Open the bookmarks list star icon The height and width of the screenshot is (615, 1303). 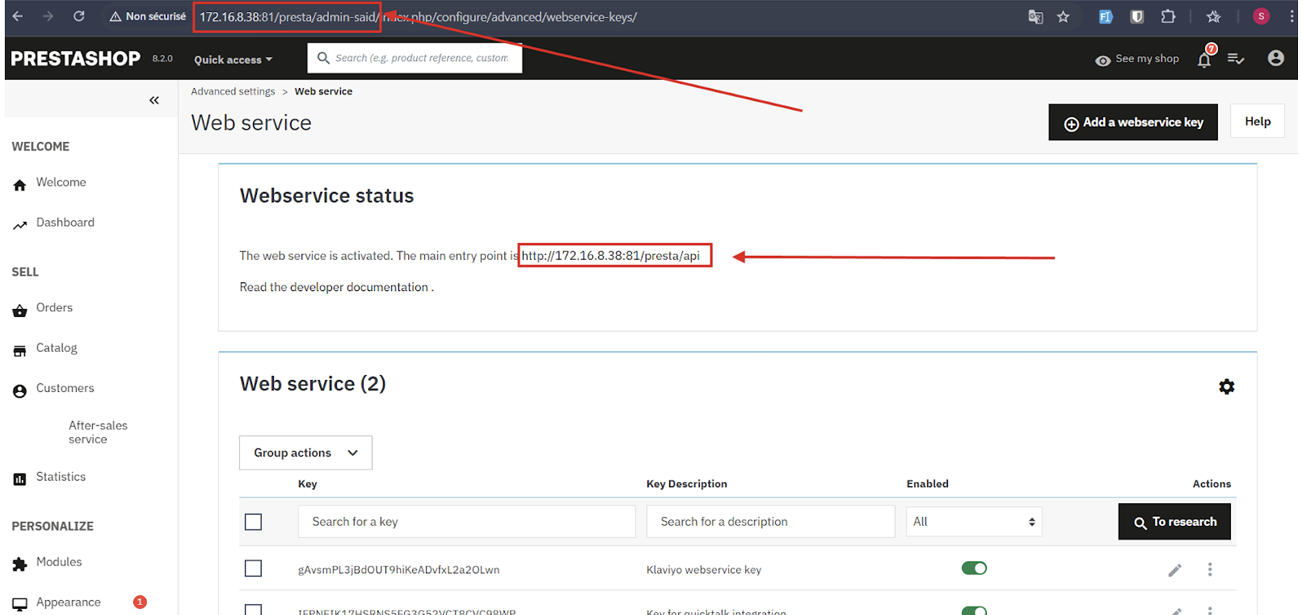coord(1213,17)
